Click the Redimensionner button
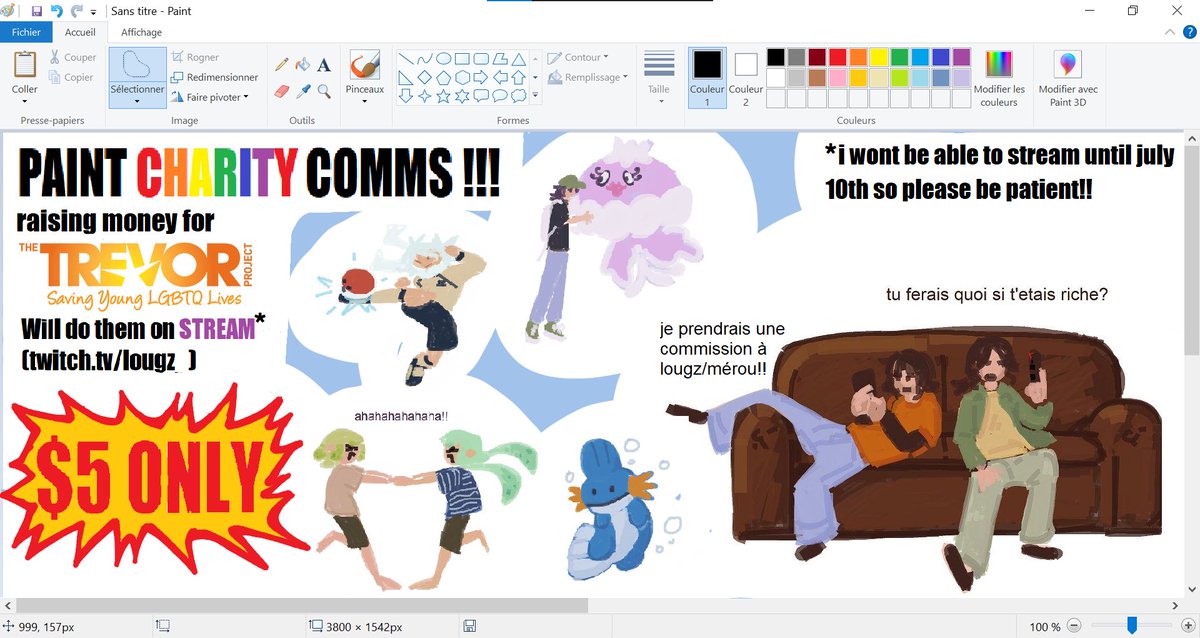1200x638 pixels. point(214,77)
